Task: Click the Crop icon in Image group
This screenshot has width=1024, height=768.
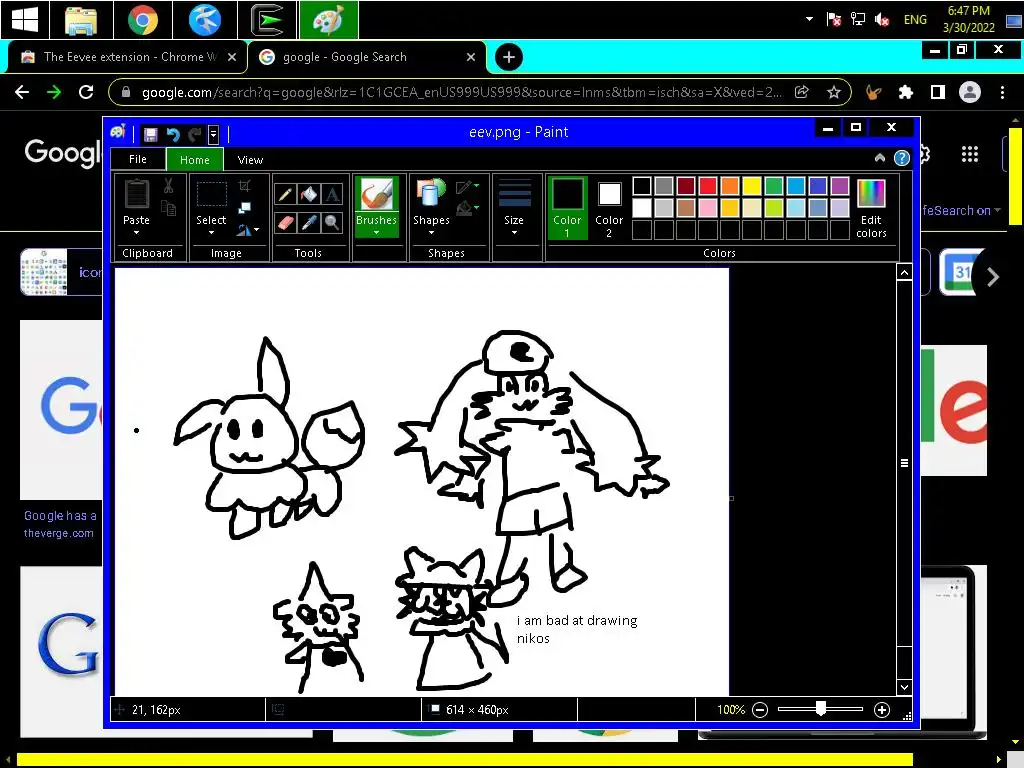Action: tap(245, 186)
